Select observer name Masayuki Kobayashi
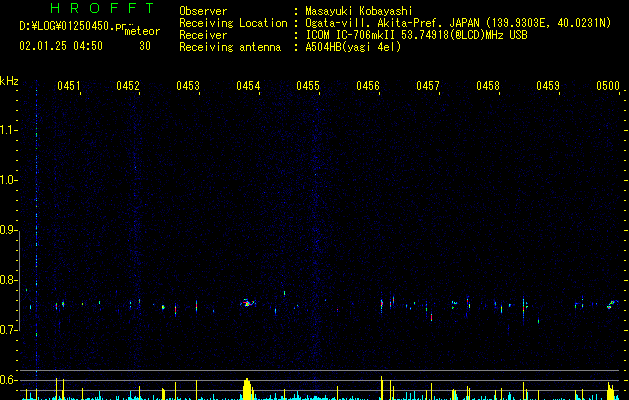 (x=359, y=11)
